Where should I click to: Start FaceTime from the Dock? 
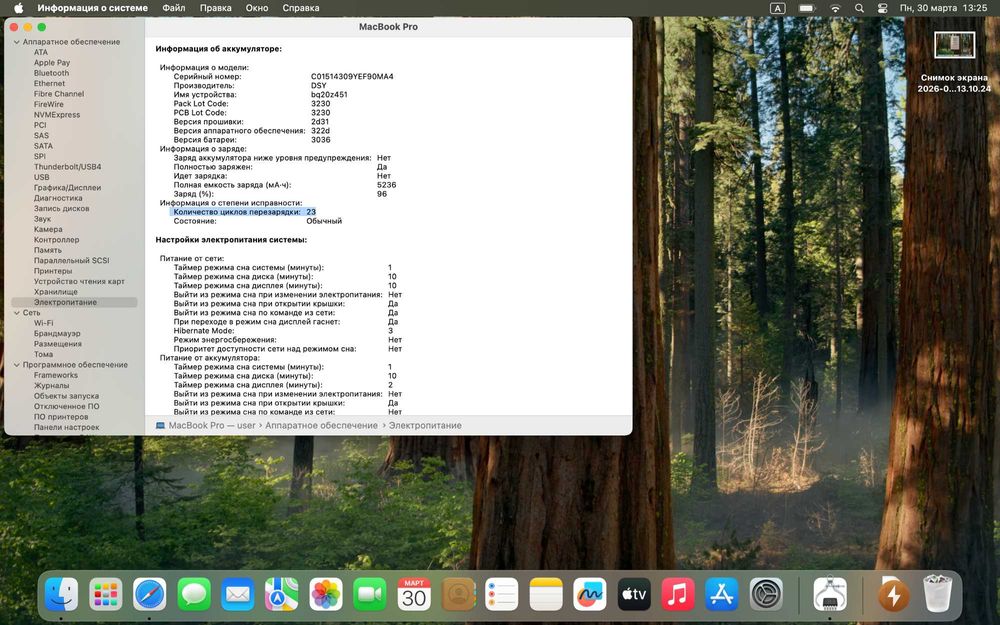(370, 594)
